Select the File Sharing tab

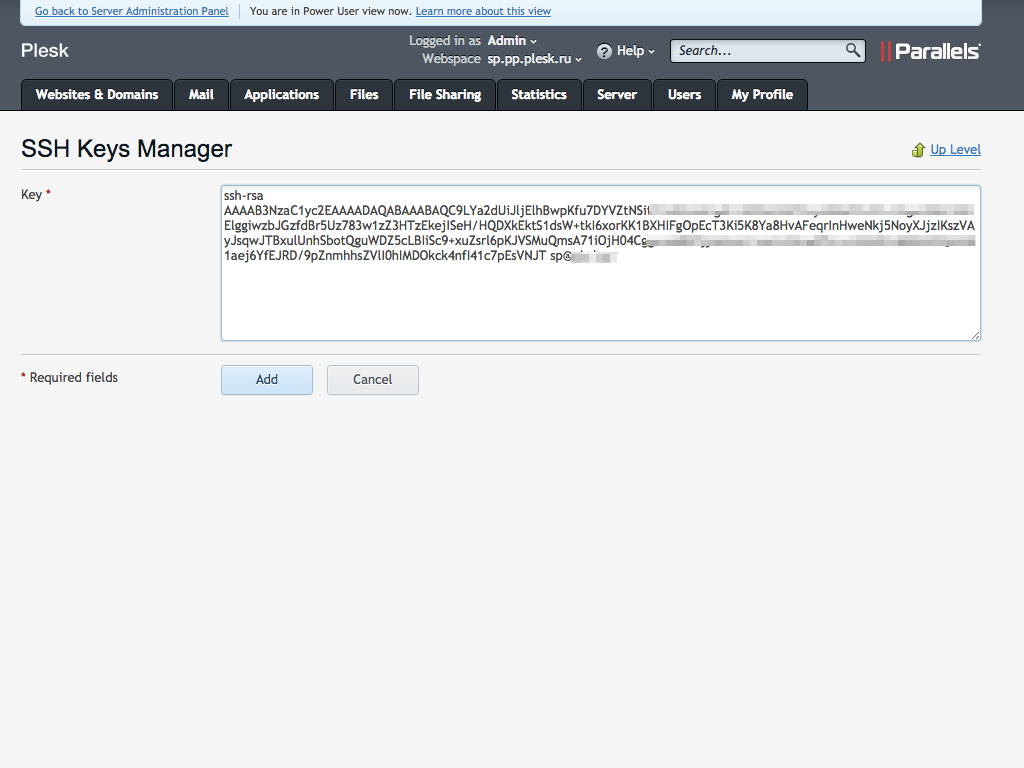(x=445, y=95)
